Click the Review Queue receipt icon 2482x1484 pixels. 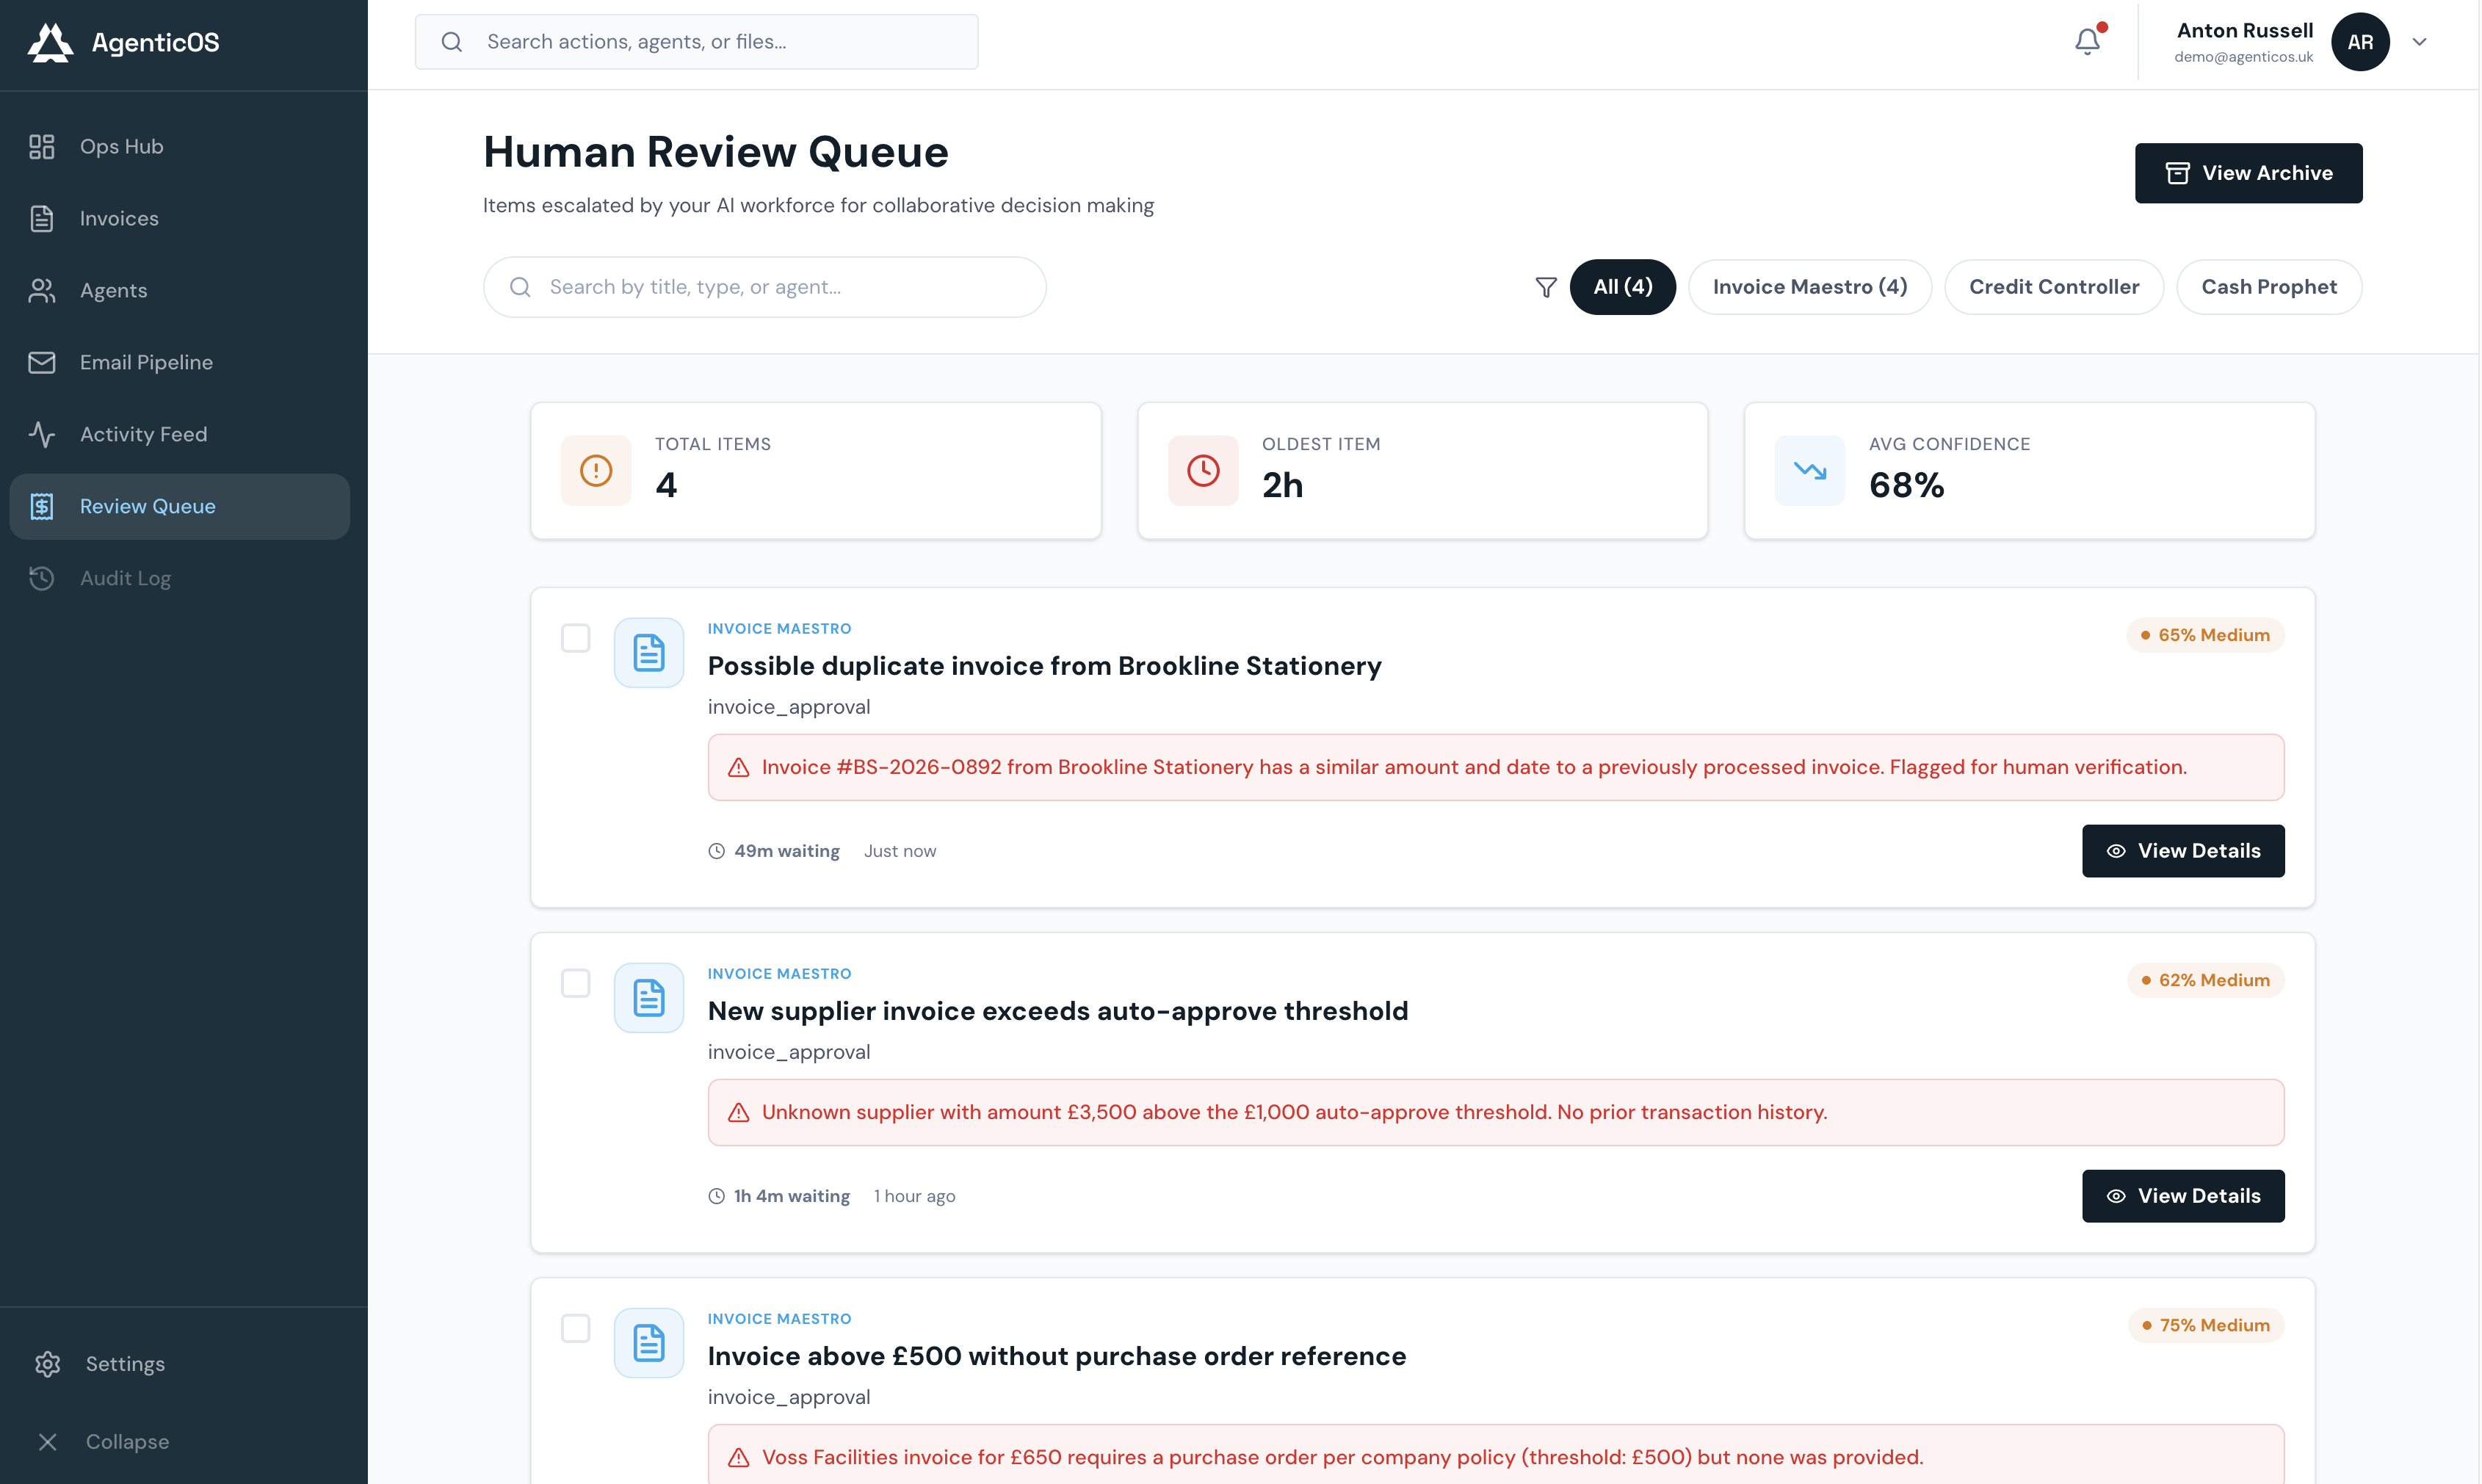pyautogui.click(x=42, y=507)
